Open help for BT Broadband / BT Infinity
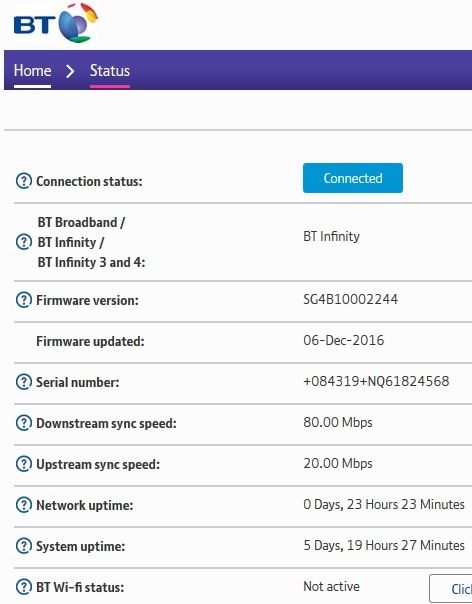Viewport: 472px width, 604px height. [24, 242]
